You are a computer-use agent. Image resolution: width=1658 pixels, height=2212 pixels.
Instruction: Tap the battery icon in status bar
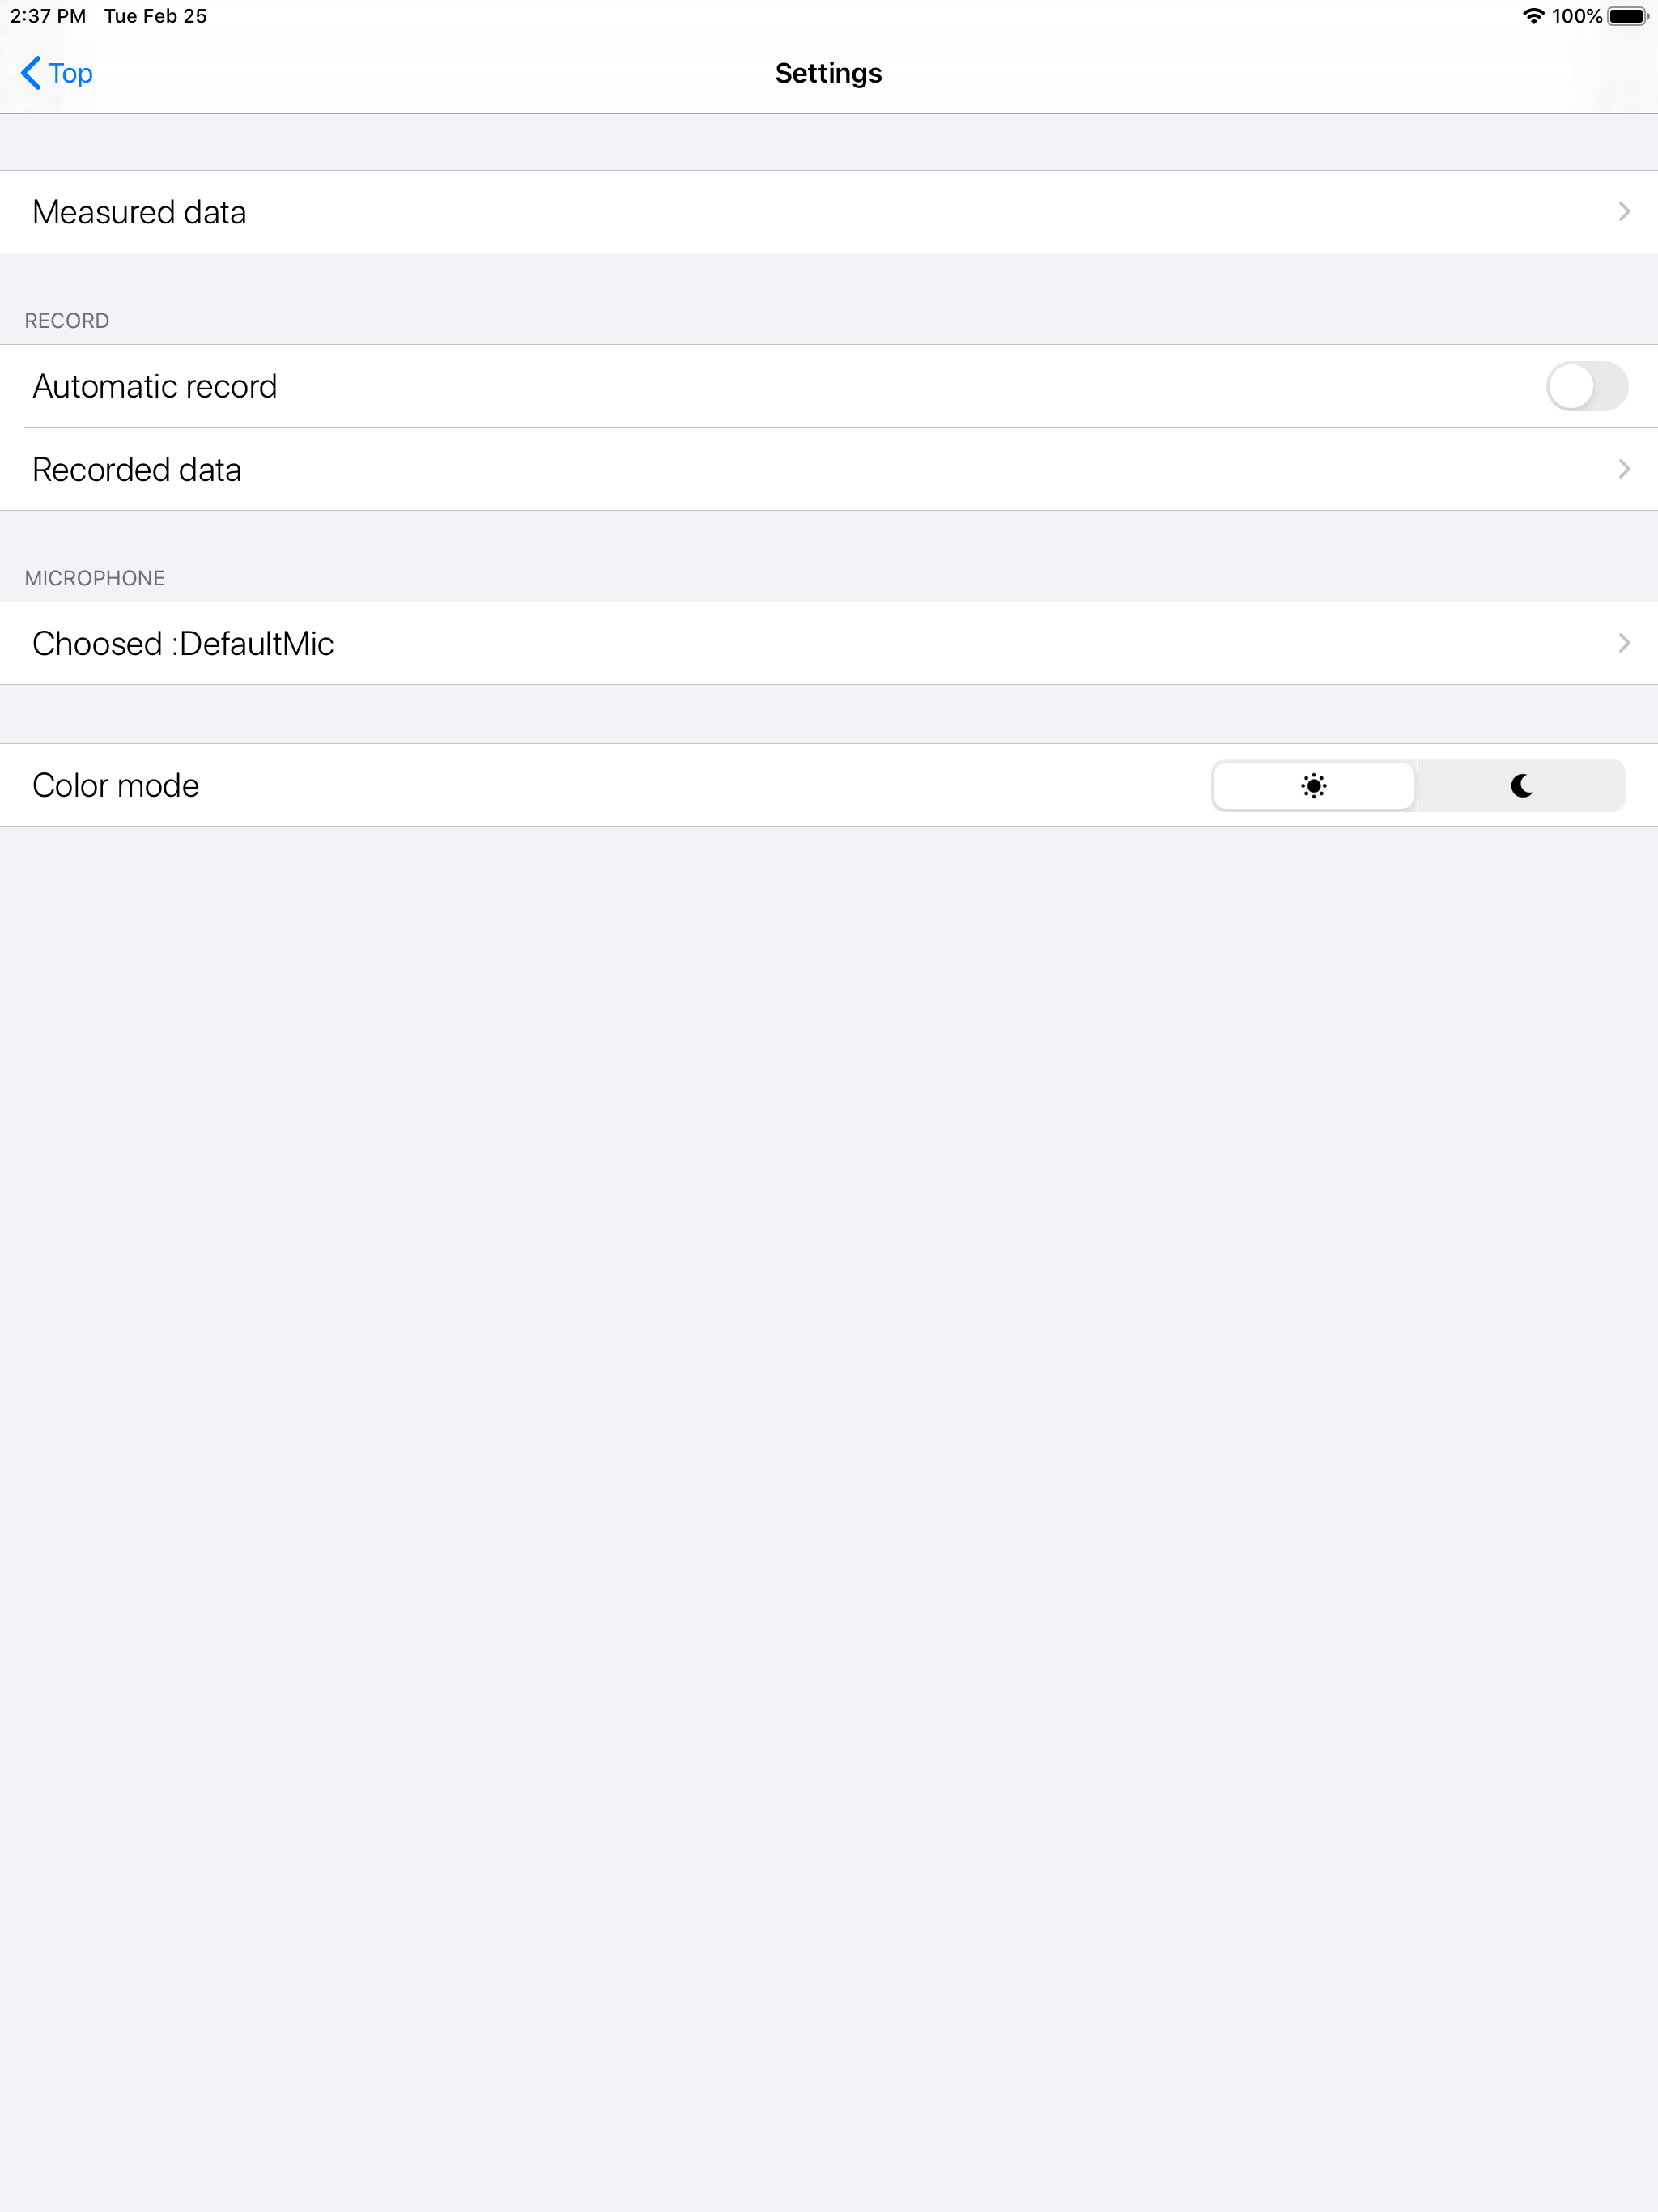1627,16
